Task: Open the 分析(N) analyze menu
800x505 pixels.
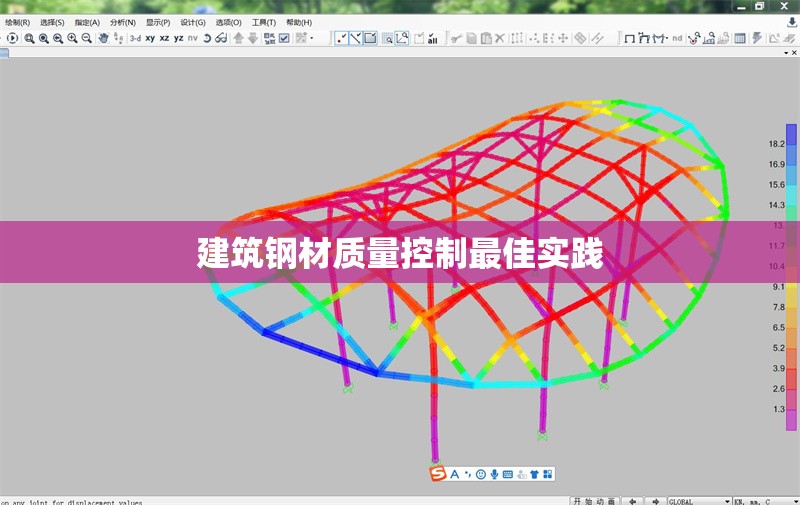Action: [122, 22]
